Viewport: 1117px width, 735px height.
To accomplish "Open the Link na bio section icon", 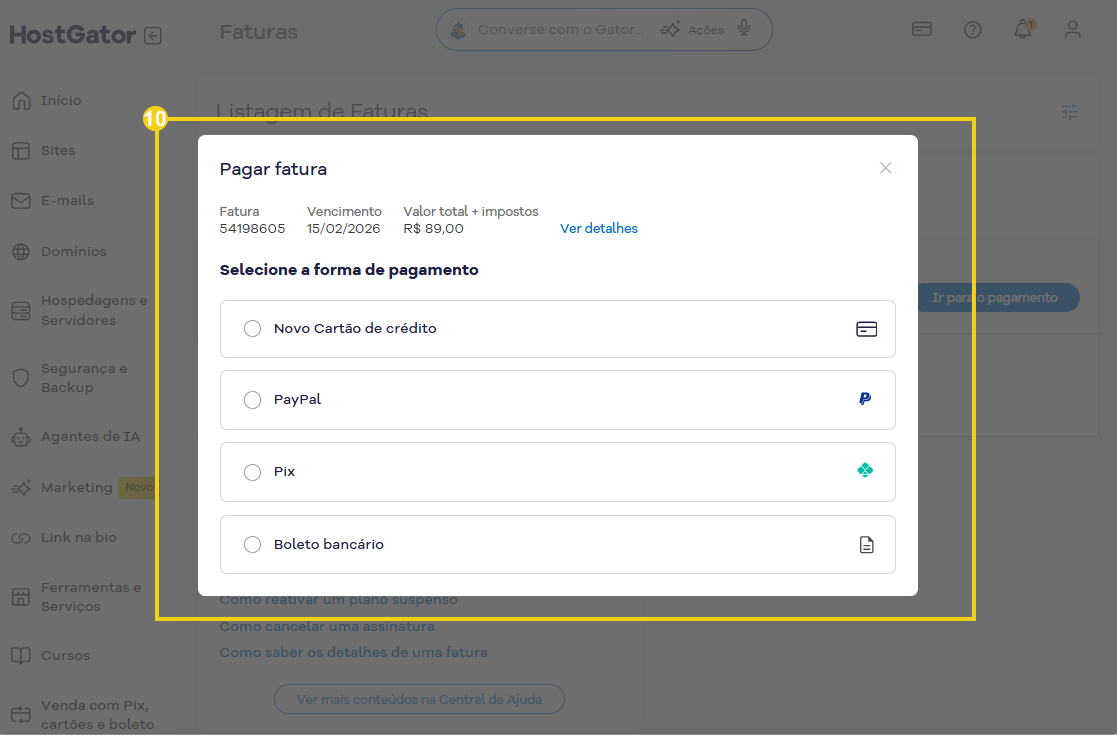I will (20, 537).
